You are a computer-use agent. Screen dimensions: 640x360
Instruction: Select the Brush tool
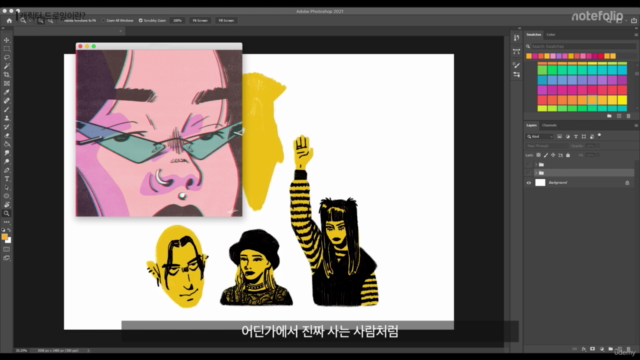[x=7, y=109]
